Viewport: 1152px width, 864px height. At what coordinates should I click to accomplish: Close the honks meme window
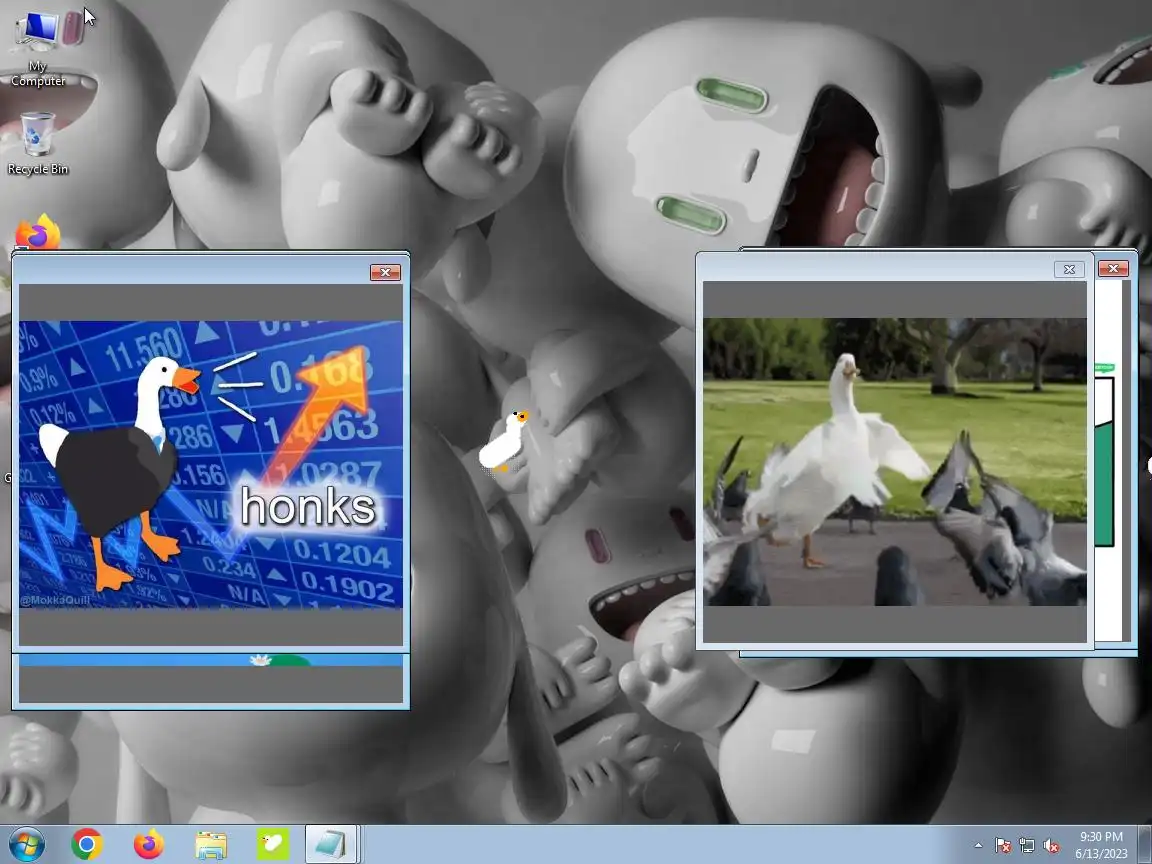385,273
